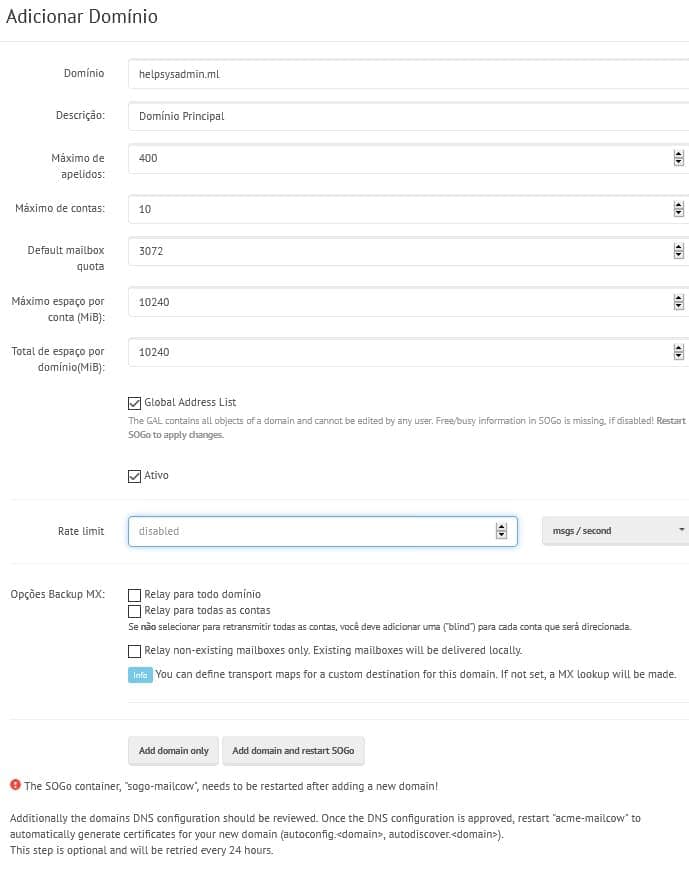Click the Total de espaço por domínio spinner
The width and height of the screenshot is (689, 877).
point(678,352)
